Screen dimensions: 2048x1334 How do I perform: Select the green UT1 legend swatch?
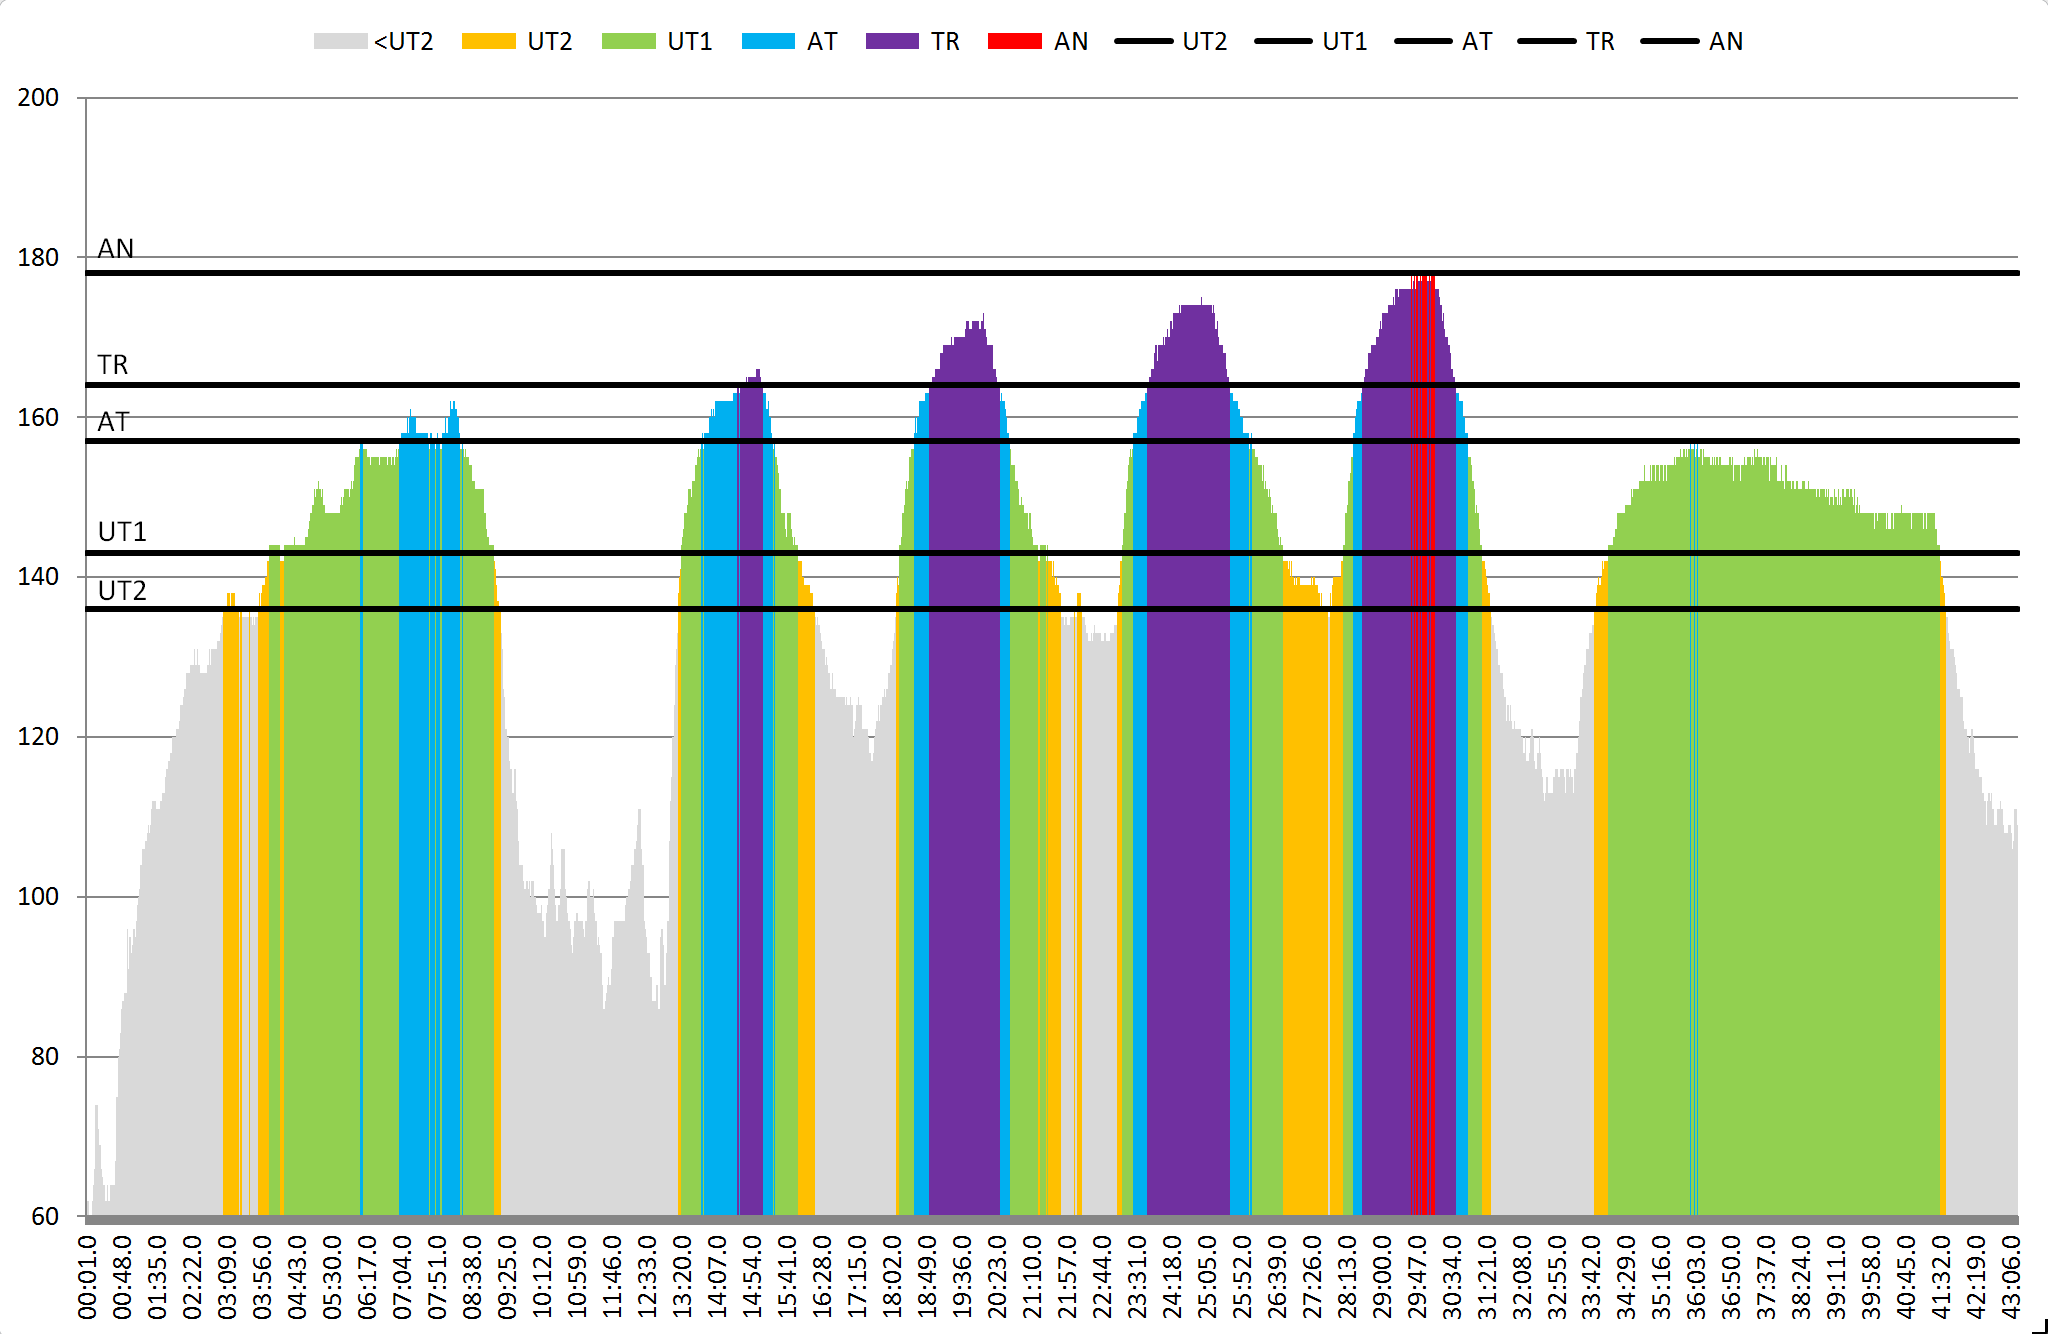point(628,41)
